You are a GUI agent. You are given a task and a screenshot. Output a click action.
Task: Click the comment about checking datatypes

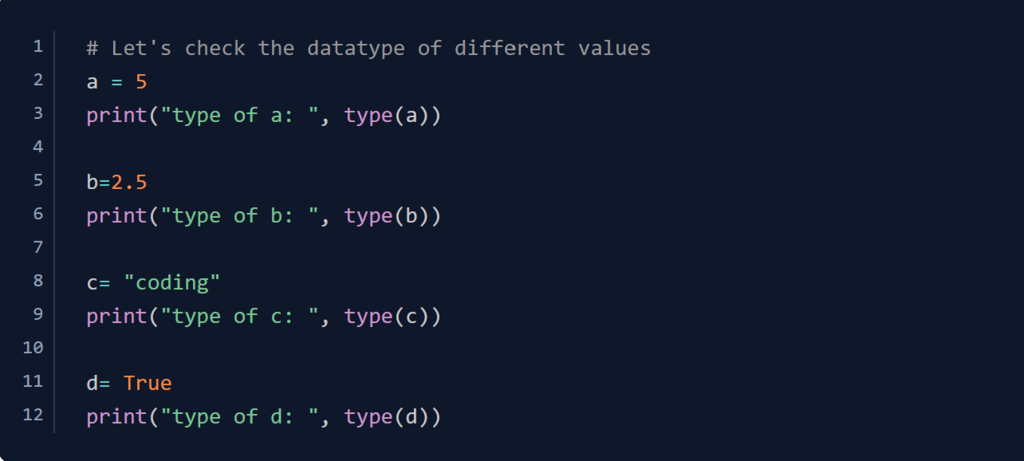pos(368,48)
